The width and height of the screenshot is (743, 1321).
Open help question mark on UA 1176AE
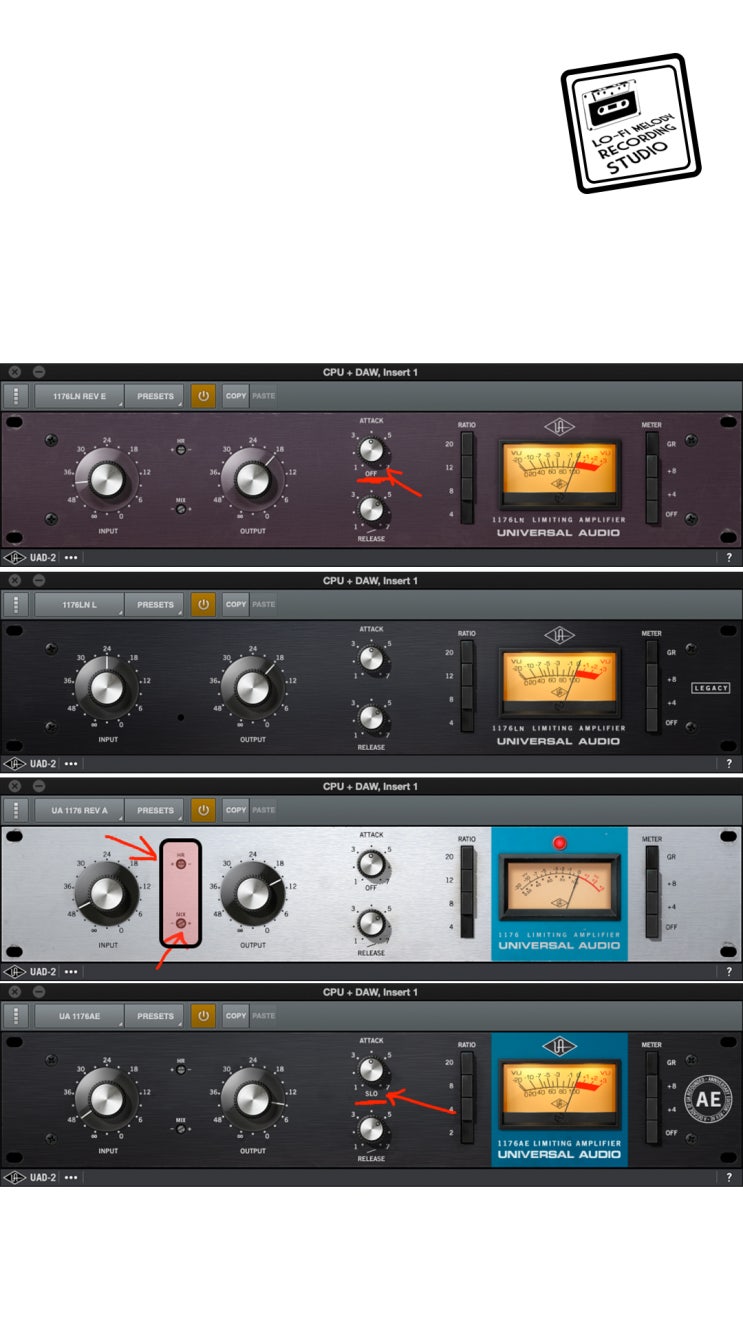click(x=728, y=1177)
